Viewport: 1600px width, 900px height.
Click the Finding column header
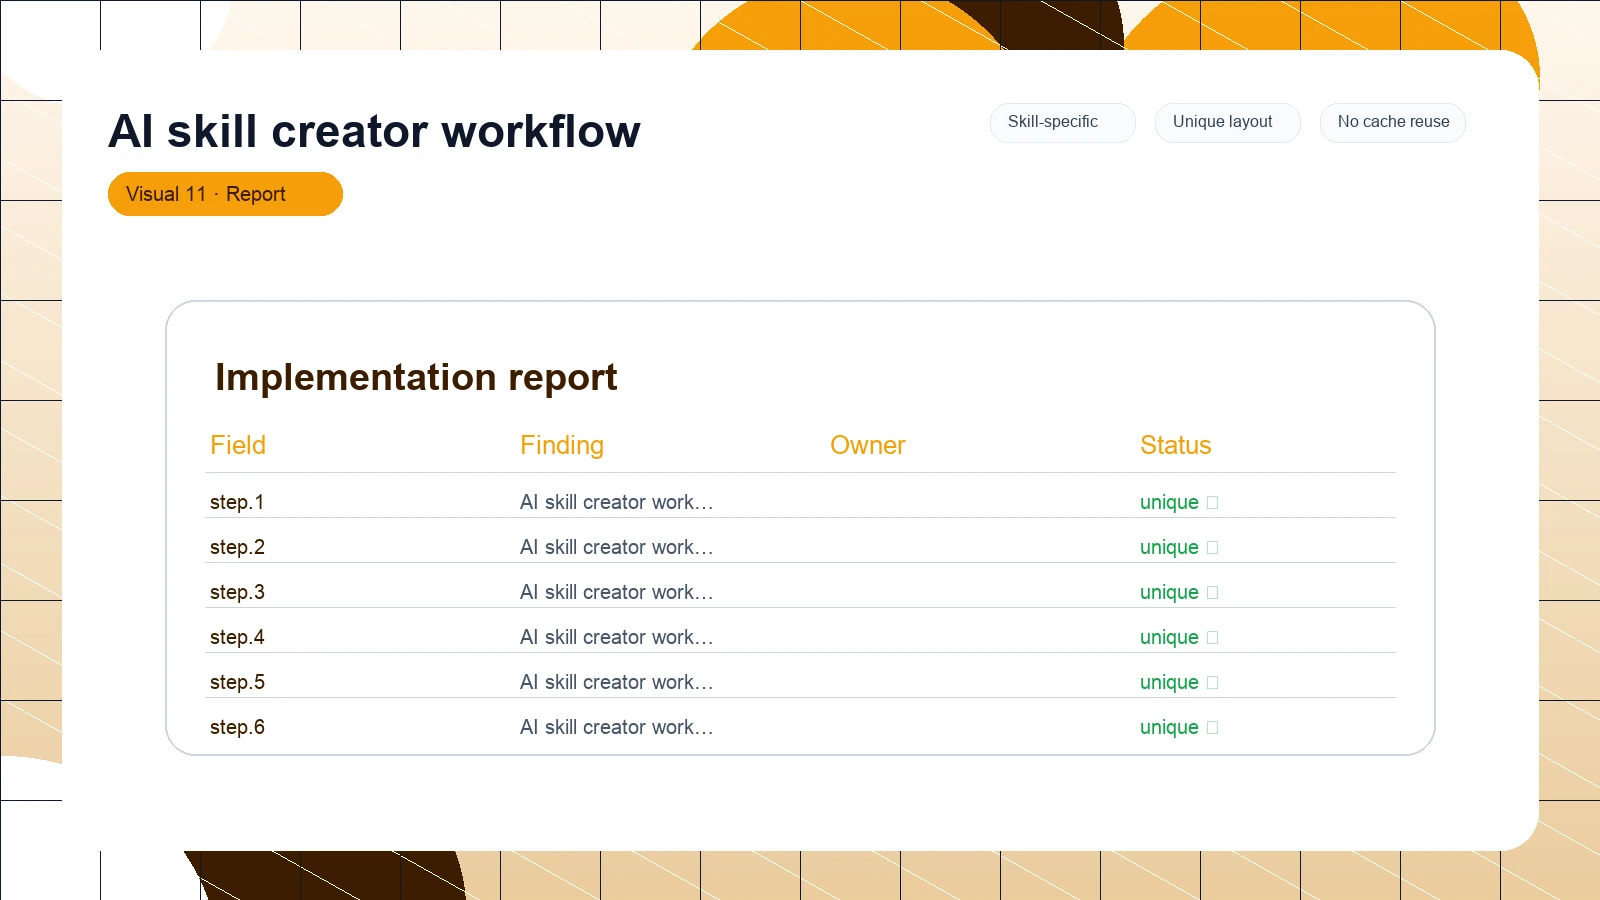[562, 445]
